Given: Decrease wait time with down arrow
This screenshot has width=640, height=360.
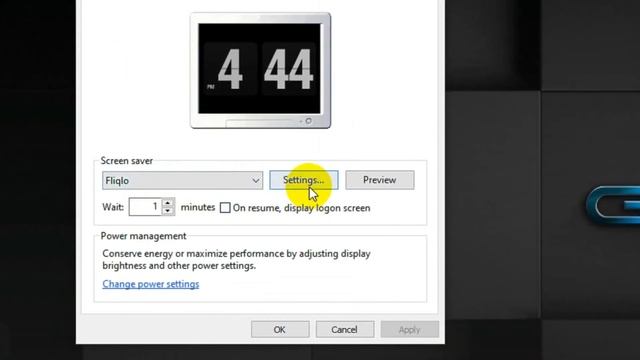Looking at the screenshot, I should click(x=168, y=211).
